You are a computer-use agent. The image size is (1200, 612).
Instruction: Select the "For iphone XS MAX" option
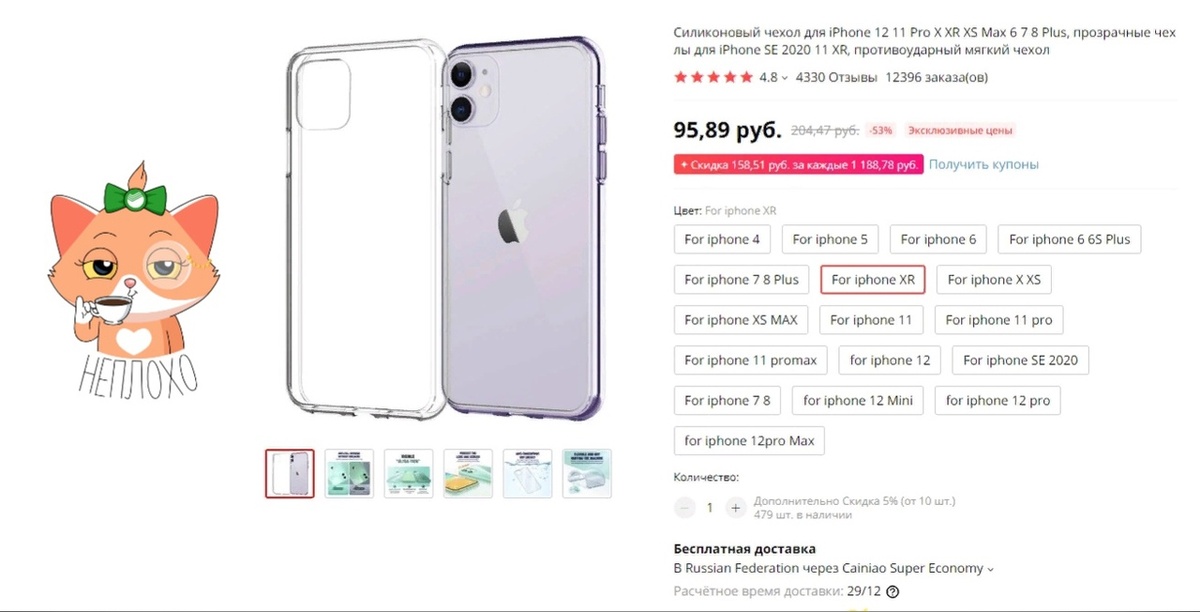(741, 319)
